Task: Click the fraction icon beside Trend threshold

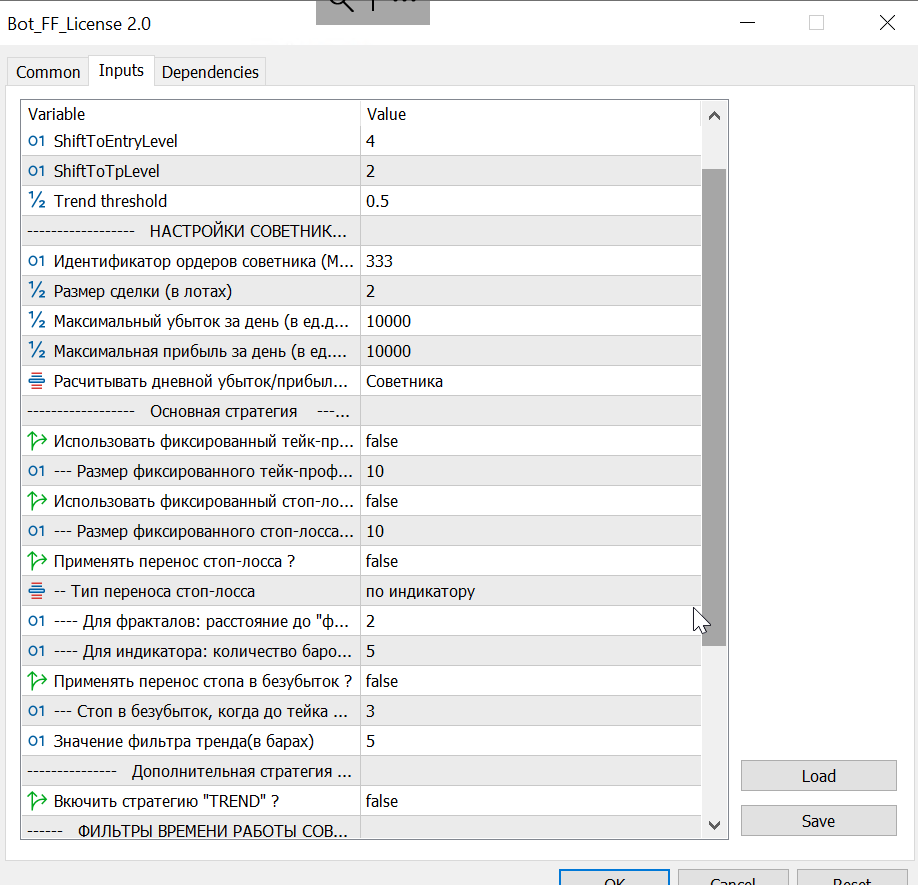Action: (x=36, y=201)
